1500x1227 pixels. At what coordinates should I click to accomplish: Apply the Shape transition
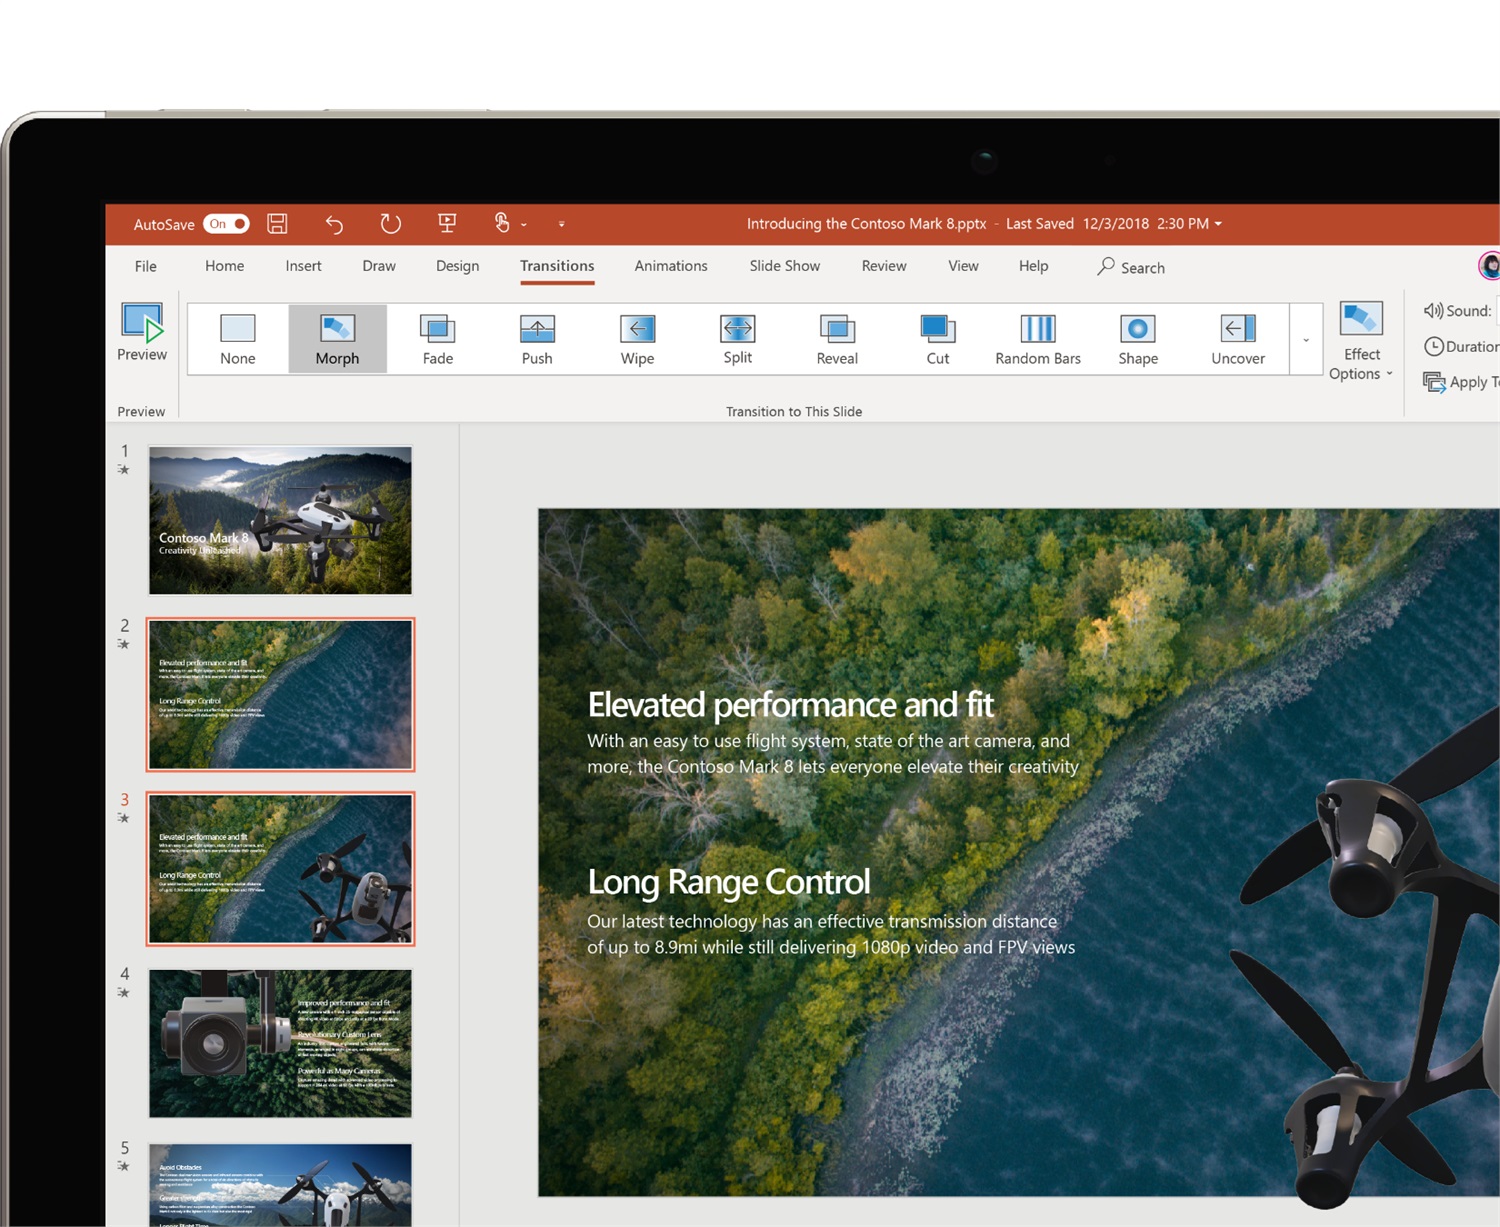coord(1137,338)
